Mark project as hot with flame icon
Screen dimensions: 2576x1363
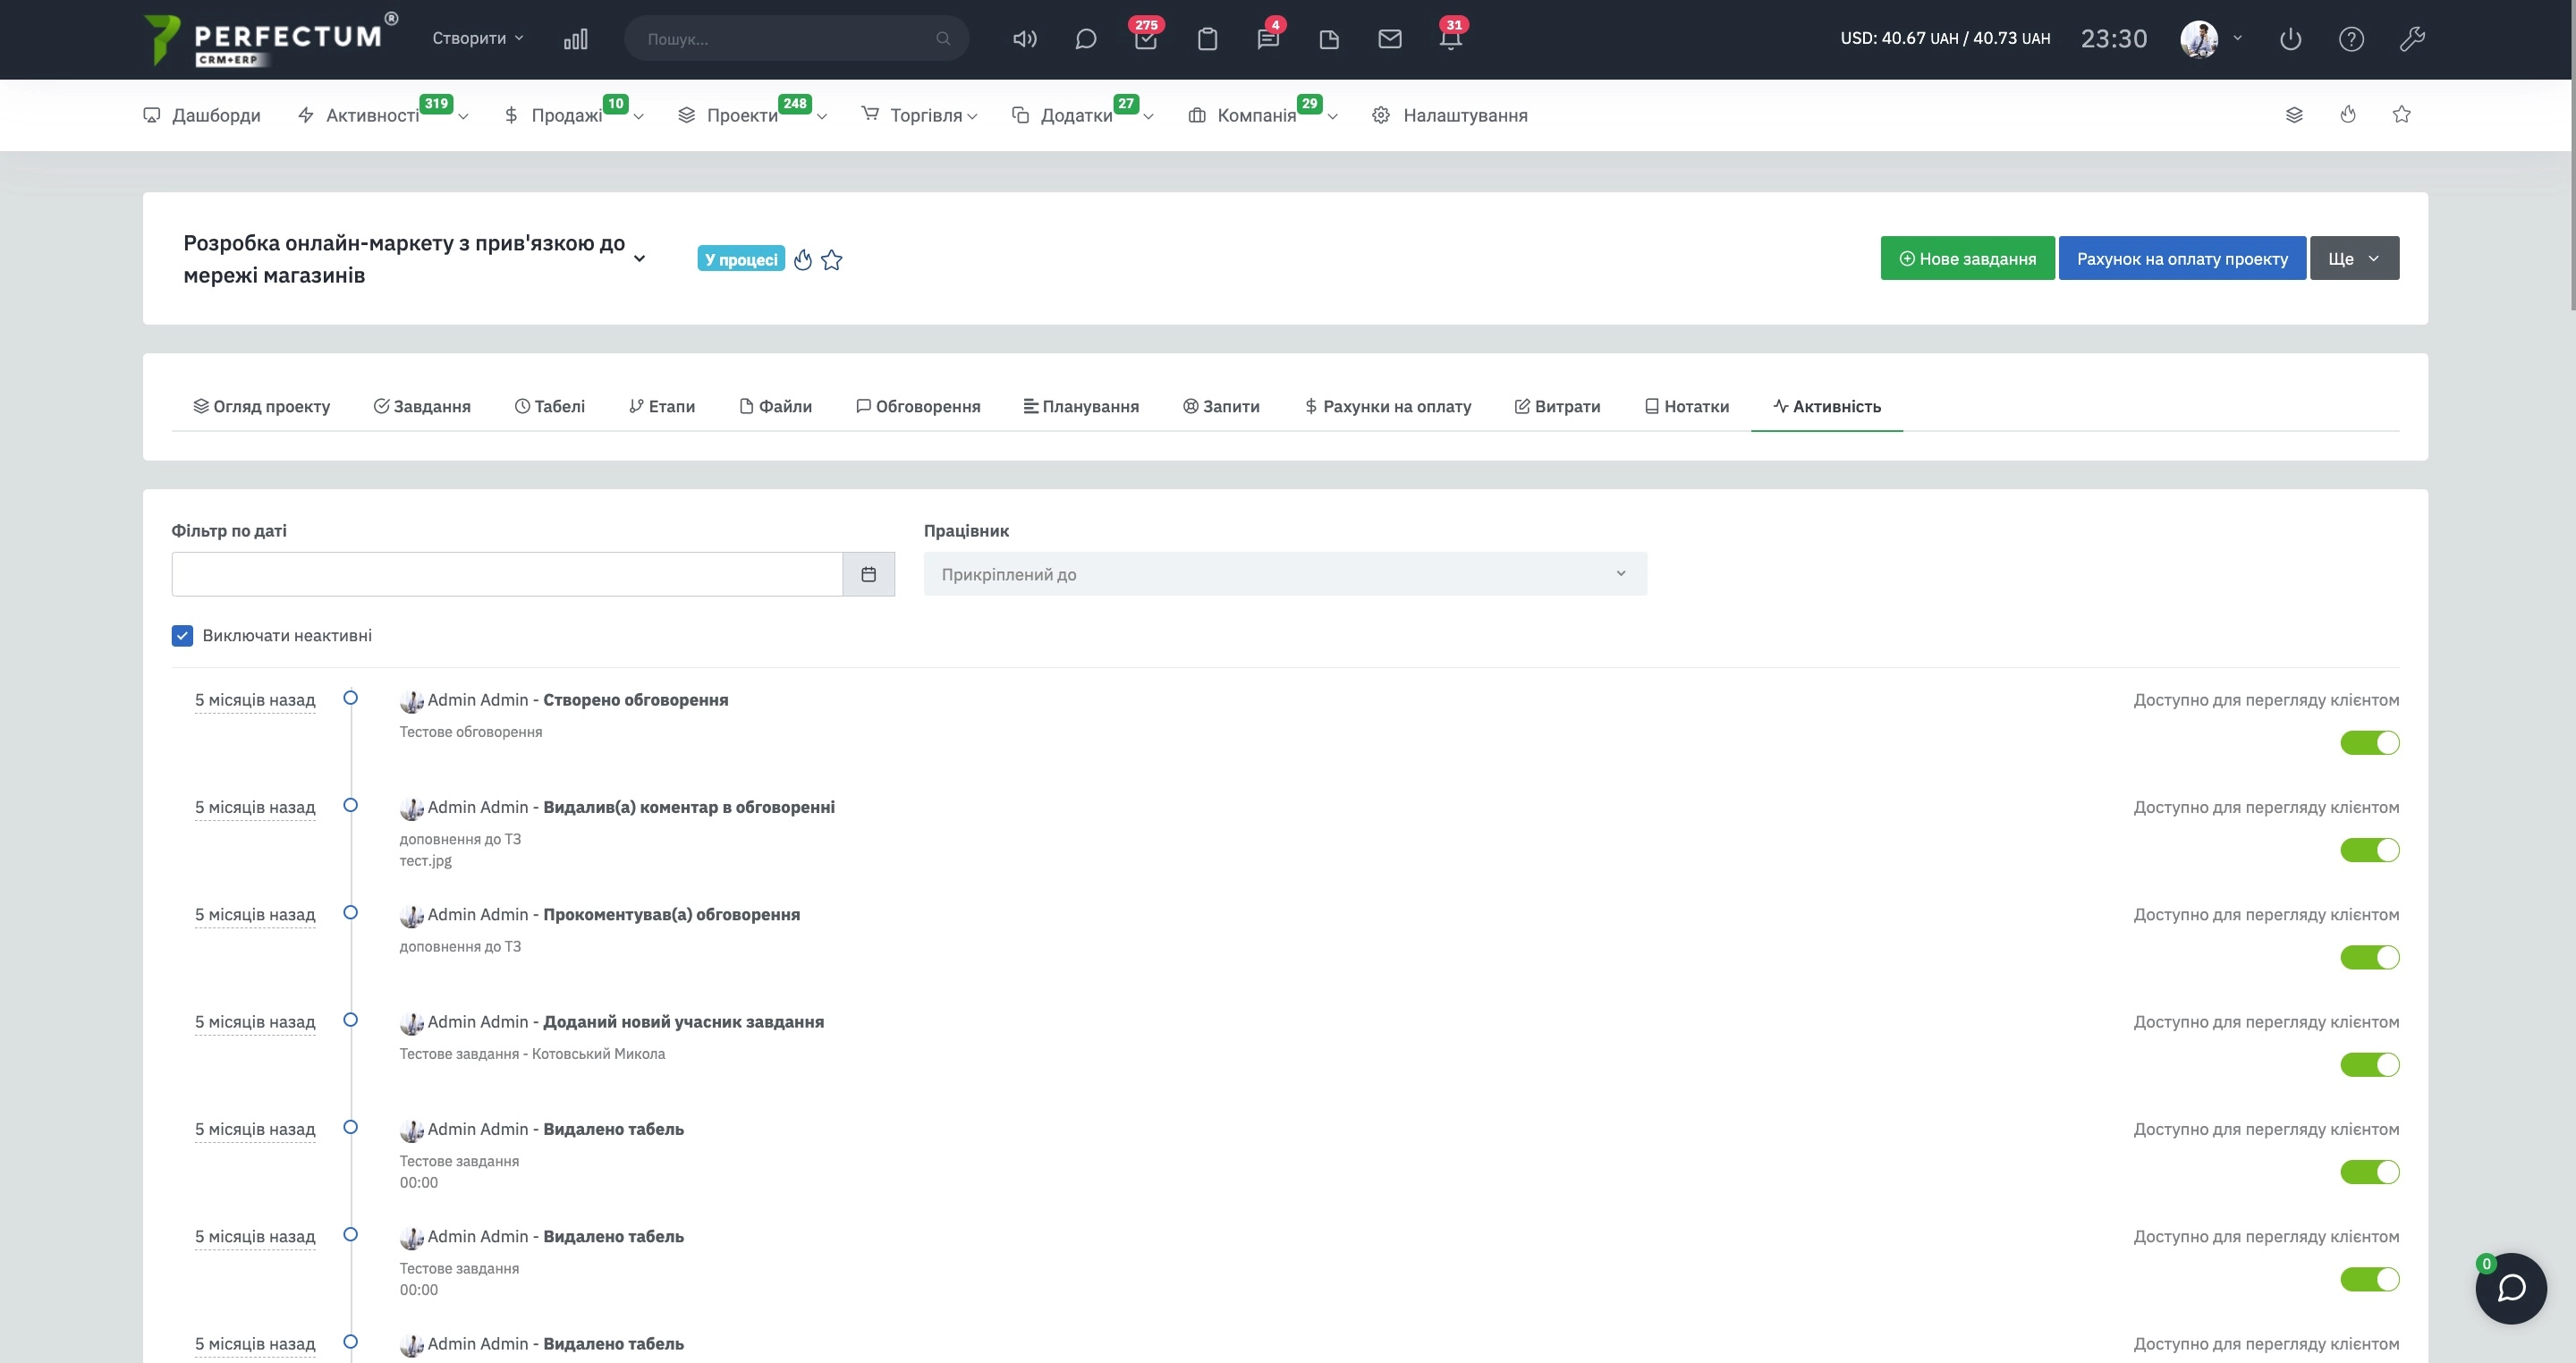(803, 260)
